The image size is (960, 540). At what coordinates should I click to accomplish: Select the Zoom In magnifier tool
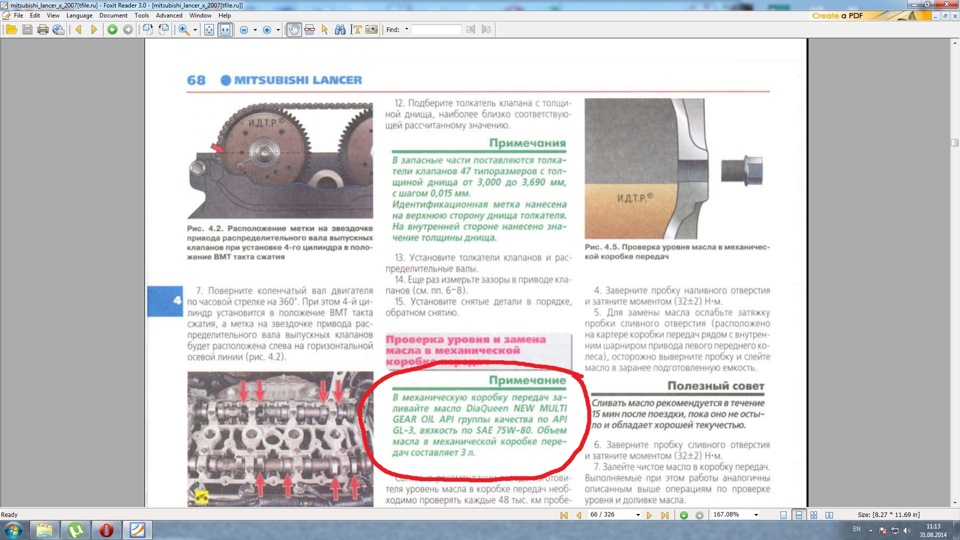184,29
